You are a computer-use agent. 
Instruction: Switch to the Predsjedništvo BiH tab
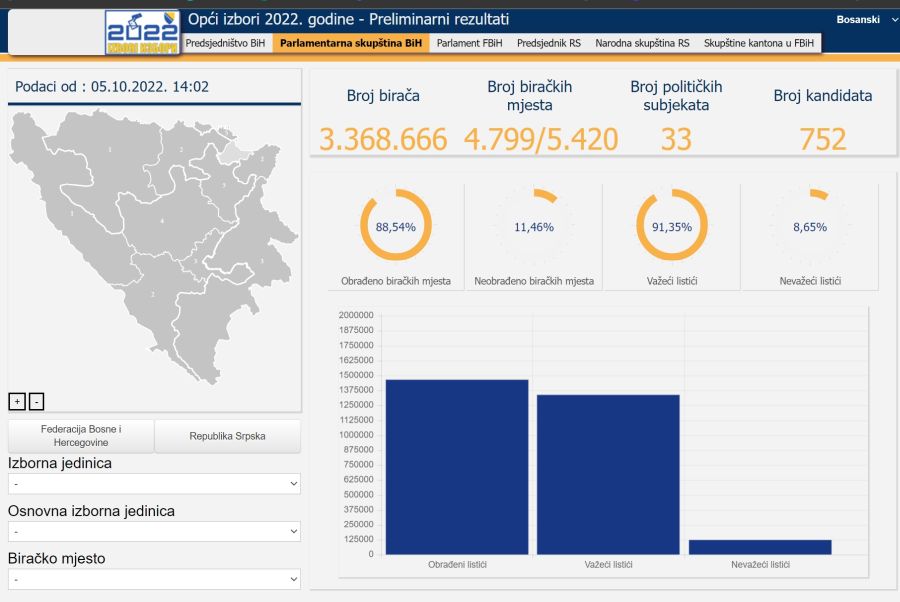[x=226, y=43]
